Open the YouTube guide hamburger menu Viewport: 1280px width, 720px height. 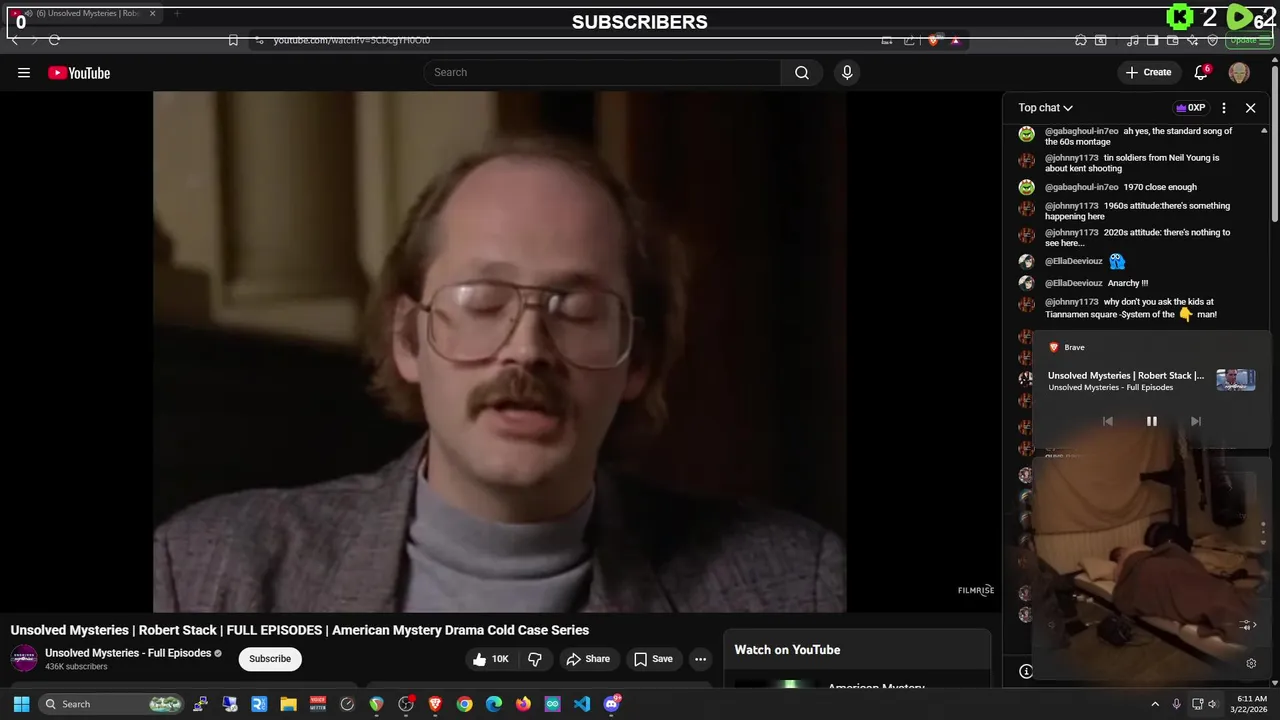coord(24,73)
